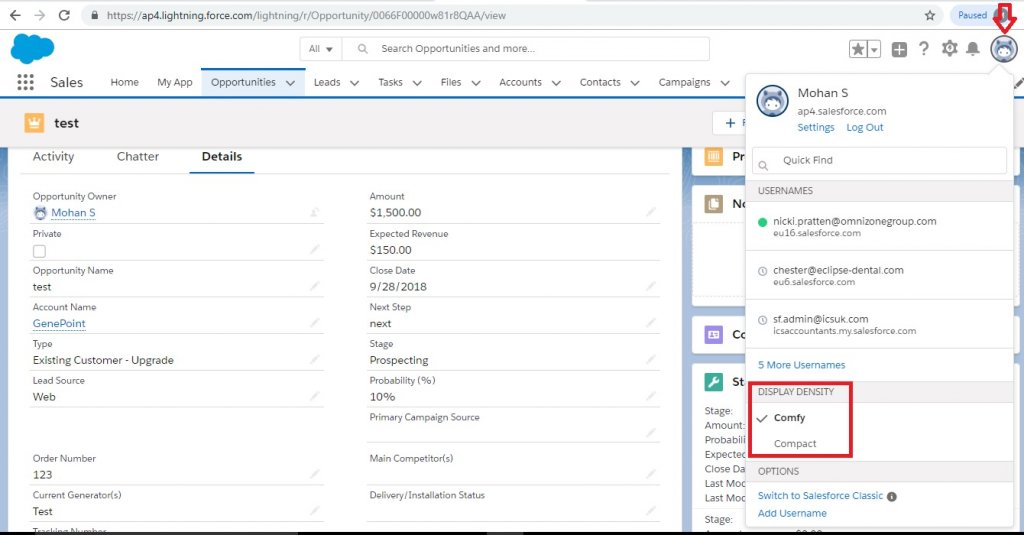Viewport: 1024px width, 535px height.
Task: Edit Close Date pencil icon
Action: pyautogui.click(x=651, y=286)
